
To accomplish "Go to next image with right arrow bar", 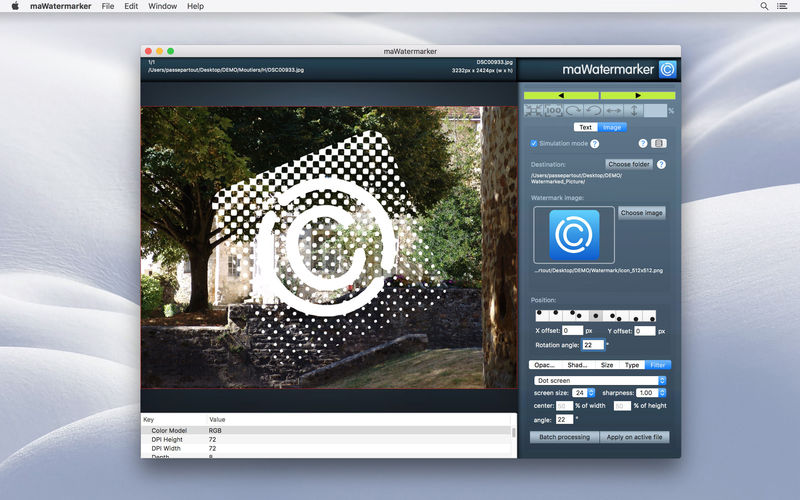I will point(638,95).
